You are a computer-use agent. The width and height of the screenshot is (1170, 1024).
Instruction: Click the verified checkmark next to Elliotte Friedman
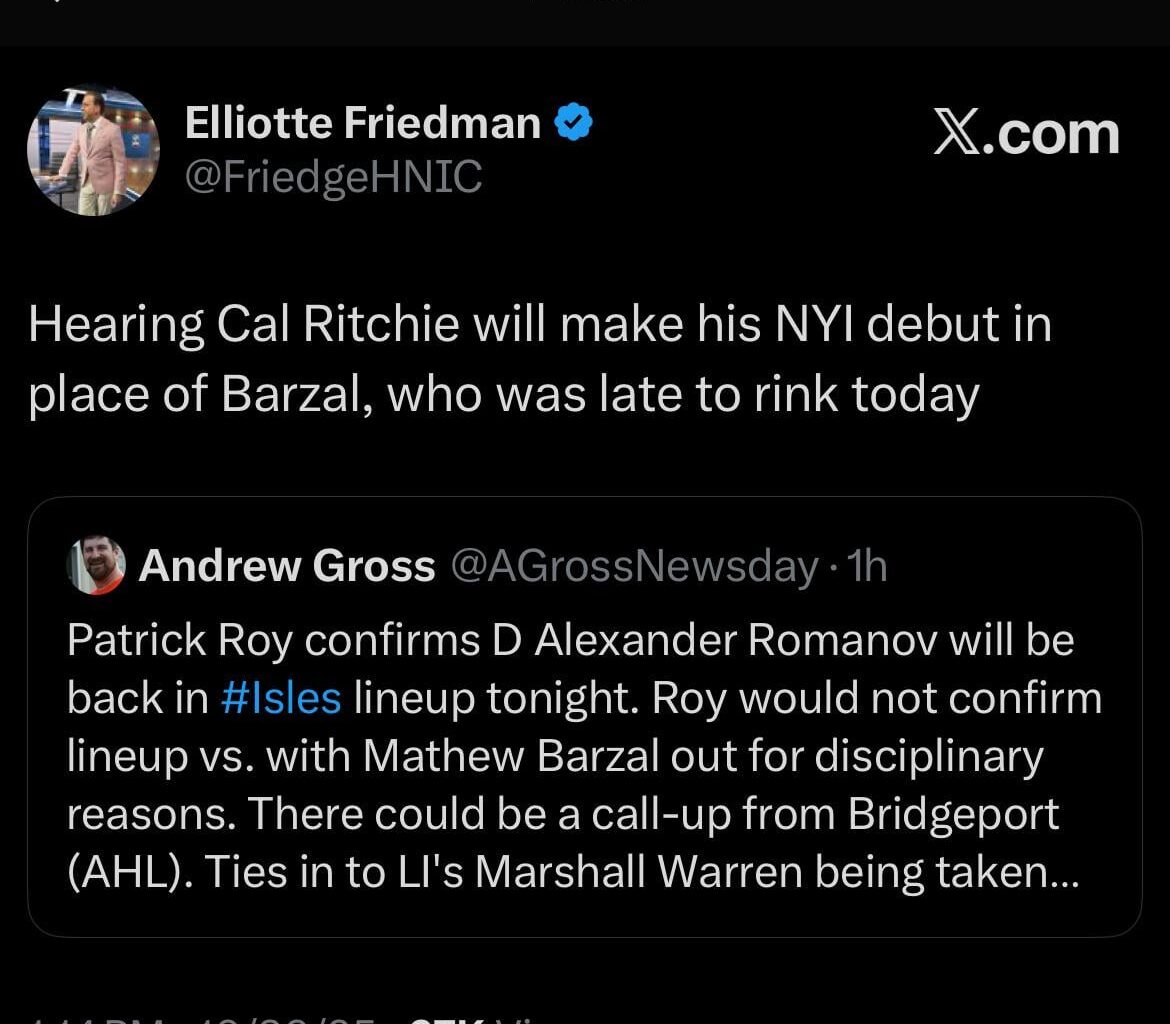[571, 121]
